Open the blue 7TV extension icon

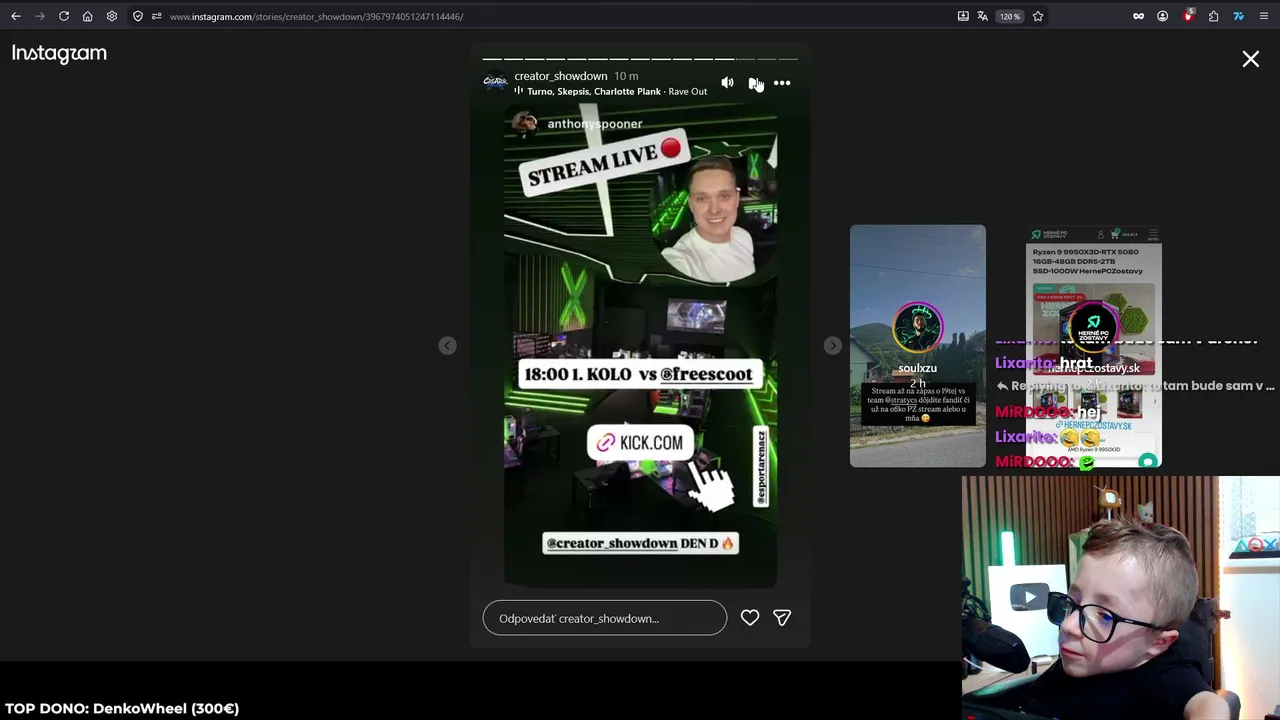pos(1238,16)
